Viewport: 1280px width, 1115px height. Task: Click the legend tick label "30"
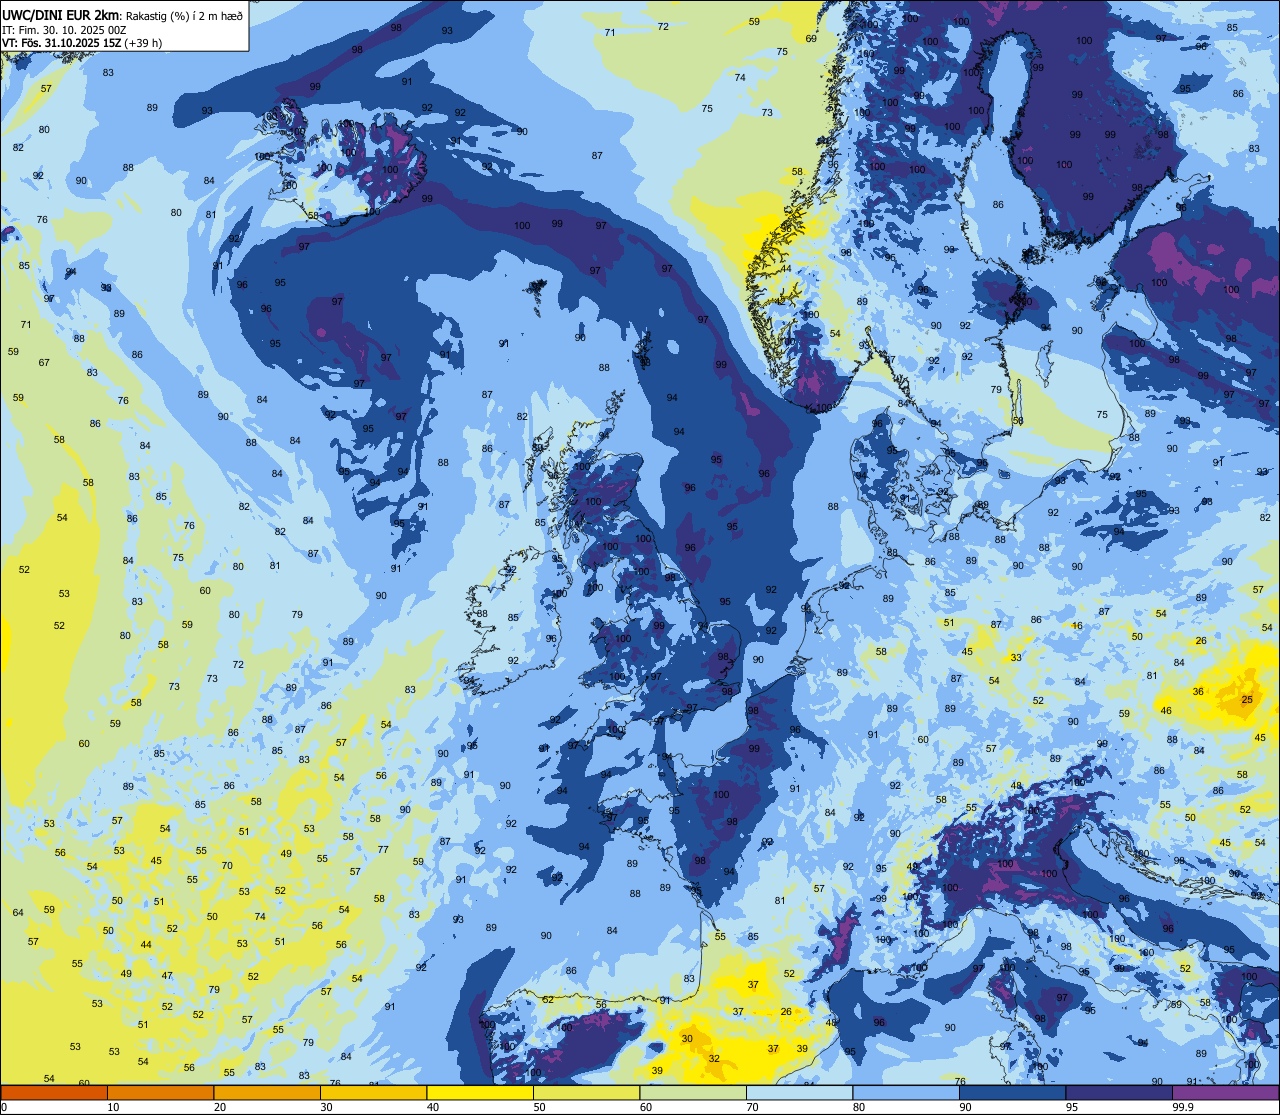[x=326, y=1107]
